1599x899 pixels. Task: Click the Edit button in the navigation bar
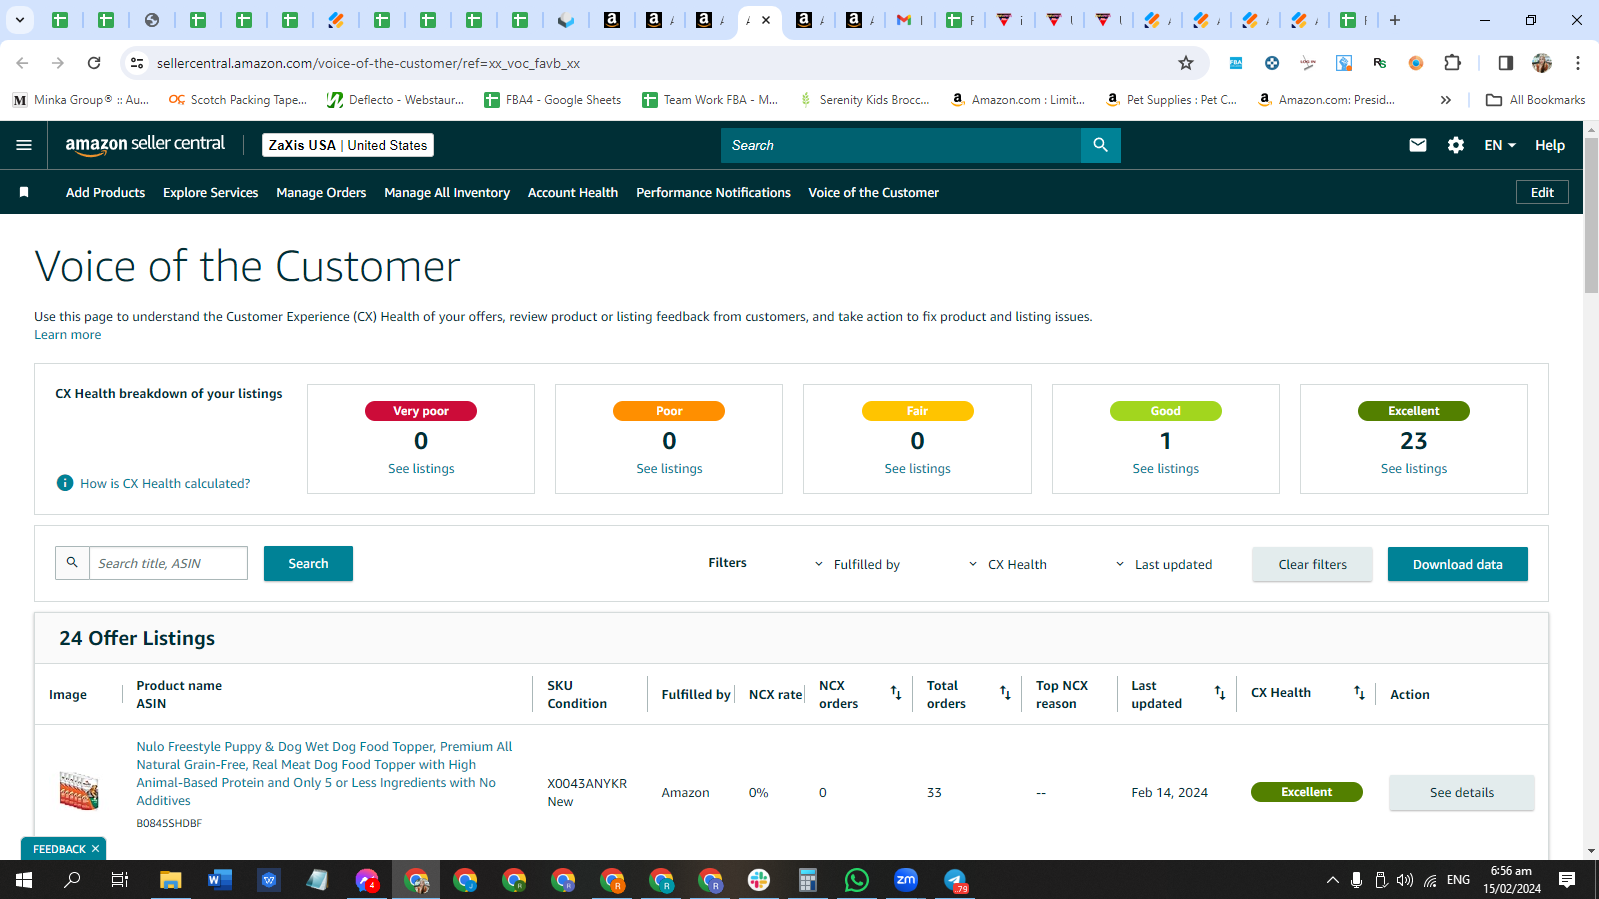[x=1542, y=192]
